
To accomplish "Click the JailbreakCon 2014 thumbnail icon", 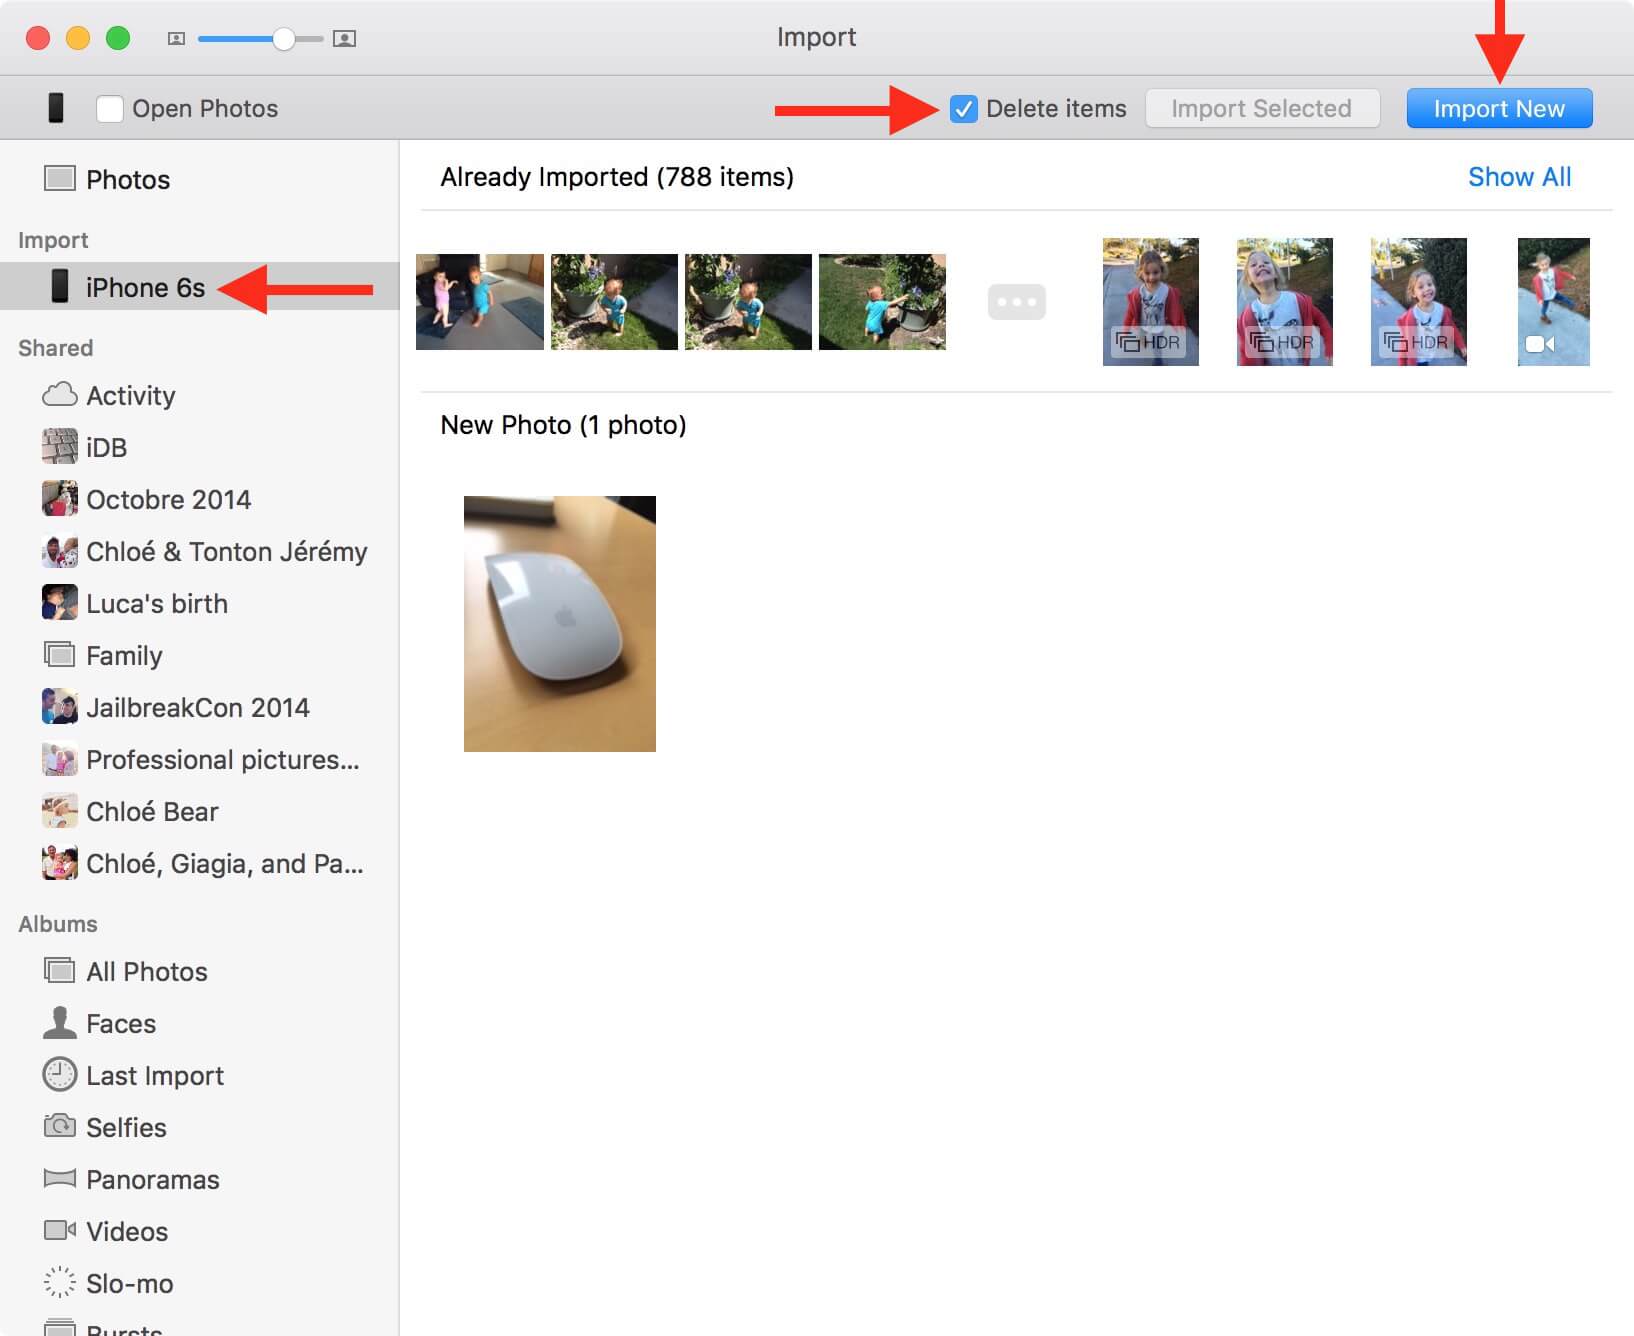I will (x=60, y=706).
